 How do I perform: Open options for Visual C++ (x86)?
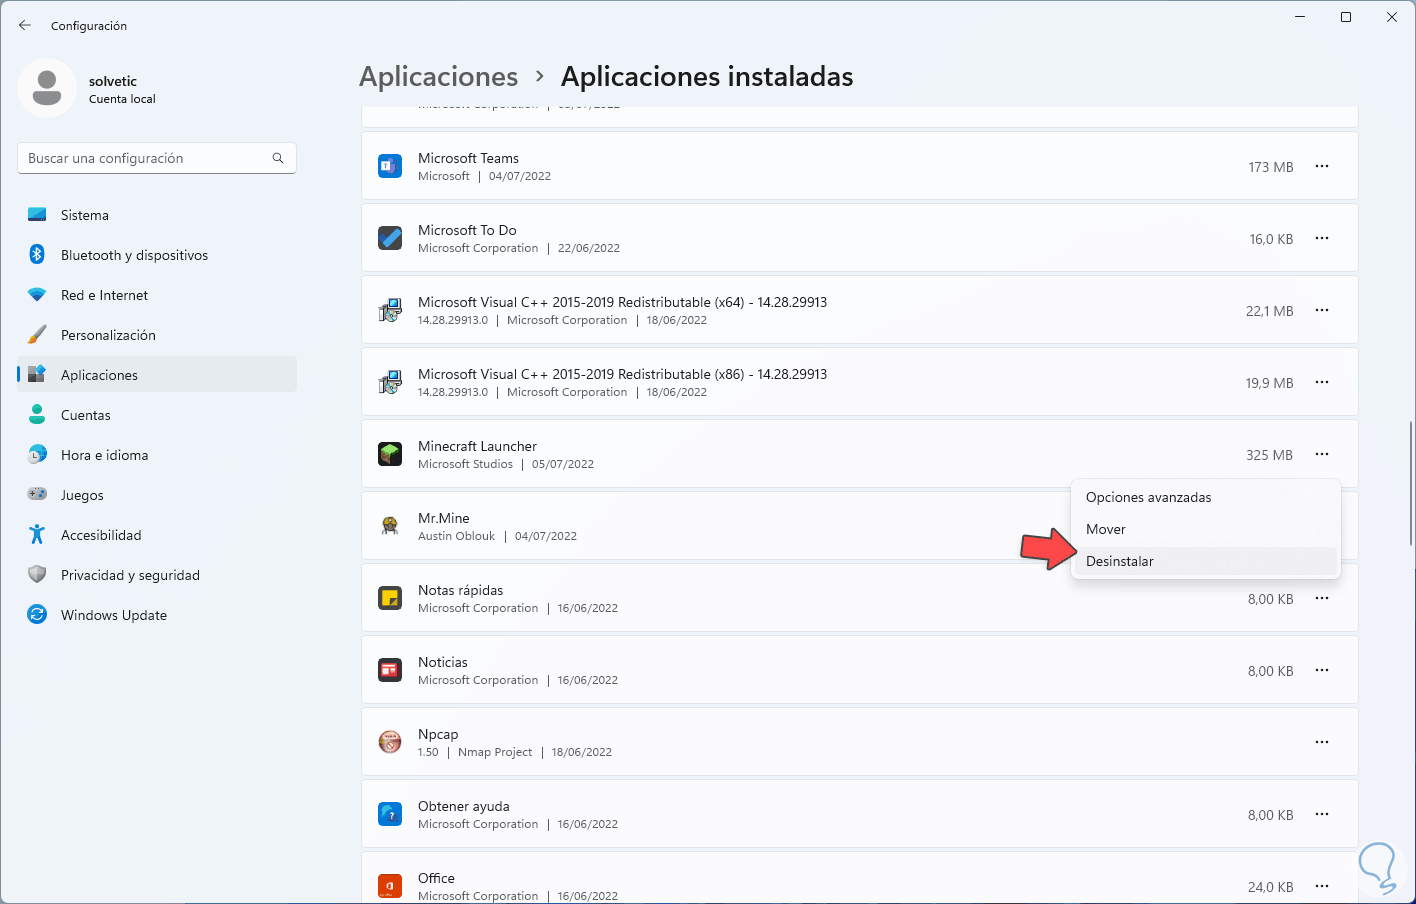pos(1322,382)
